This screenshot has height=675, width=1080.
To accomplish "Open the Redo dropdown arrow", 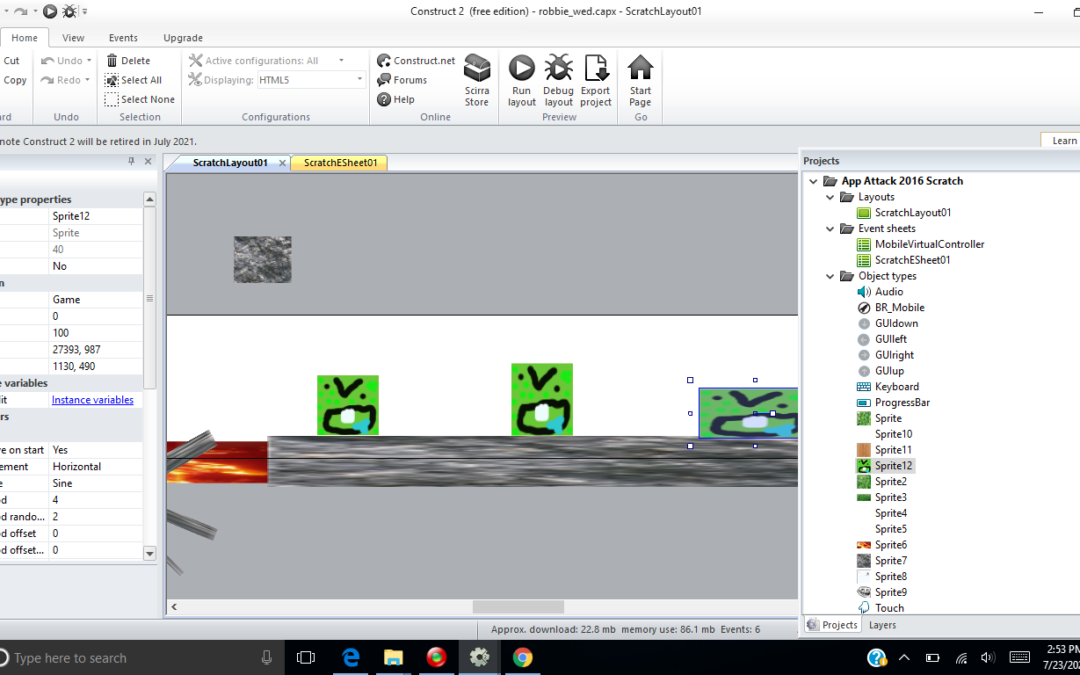I will tap(87, 80).
